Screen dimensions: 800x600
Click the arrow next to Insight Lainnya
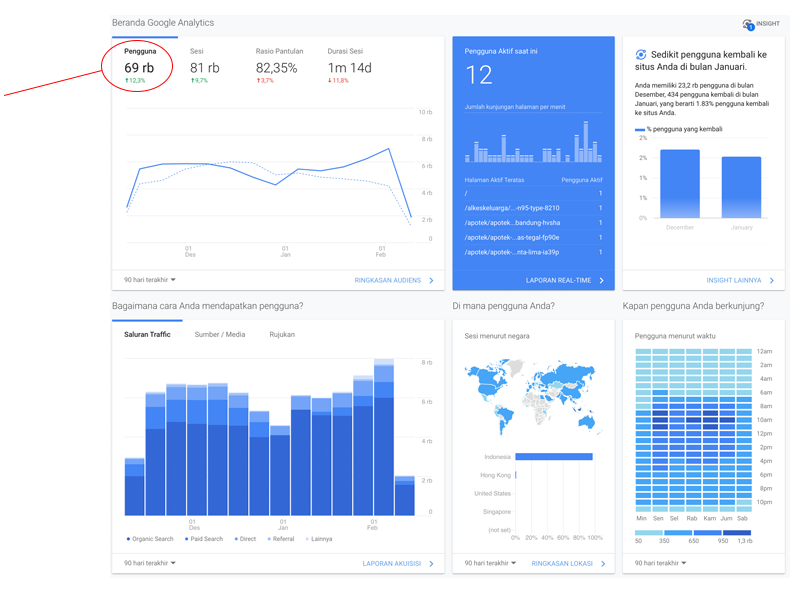[771, 280]
